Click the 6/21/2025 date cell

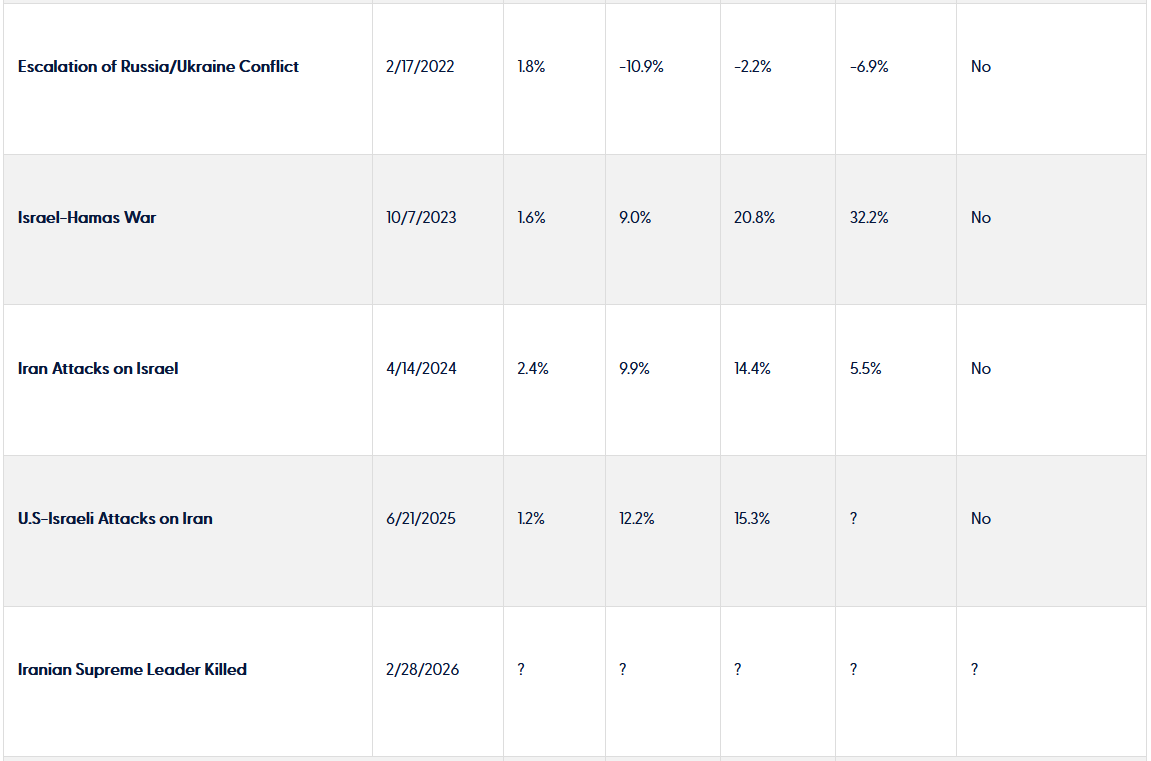pyautogui.click(x=421, y=518)
